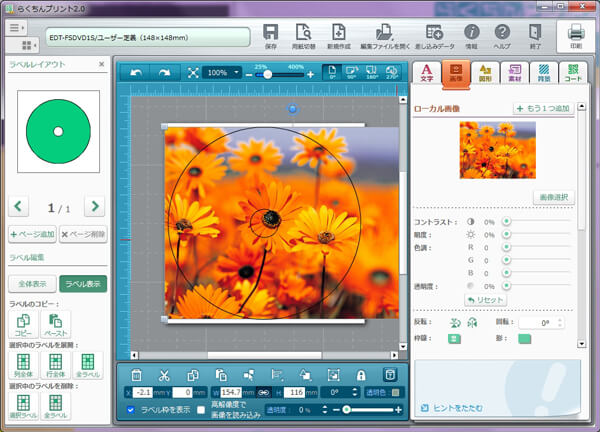The image size is (600, 432).
Task: Switch to the 文字 text tab
Action: [426, 72]
